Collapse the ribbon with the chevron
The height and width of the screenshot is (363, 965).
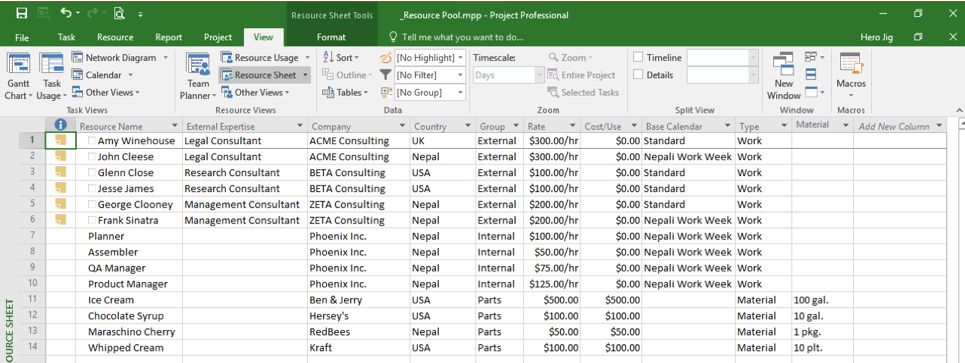click(959, 110)
